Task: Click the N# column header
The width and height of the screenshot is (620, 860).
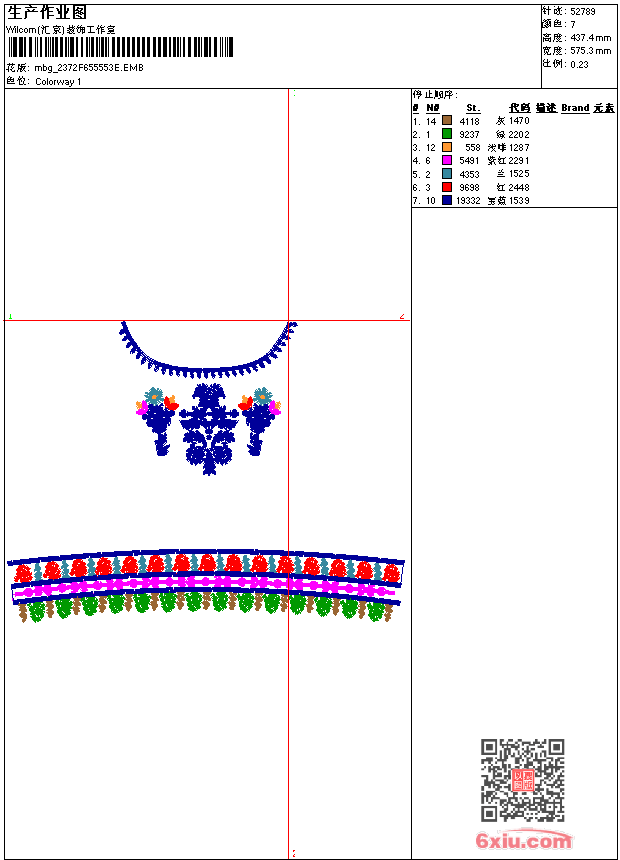Action: (433, 108)
